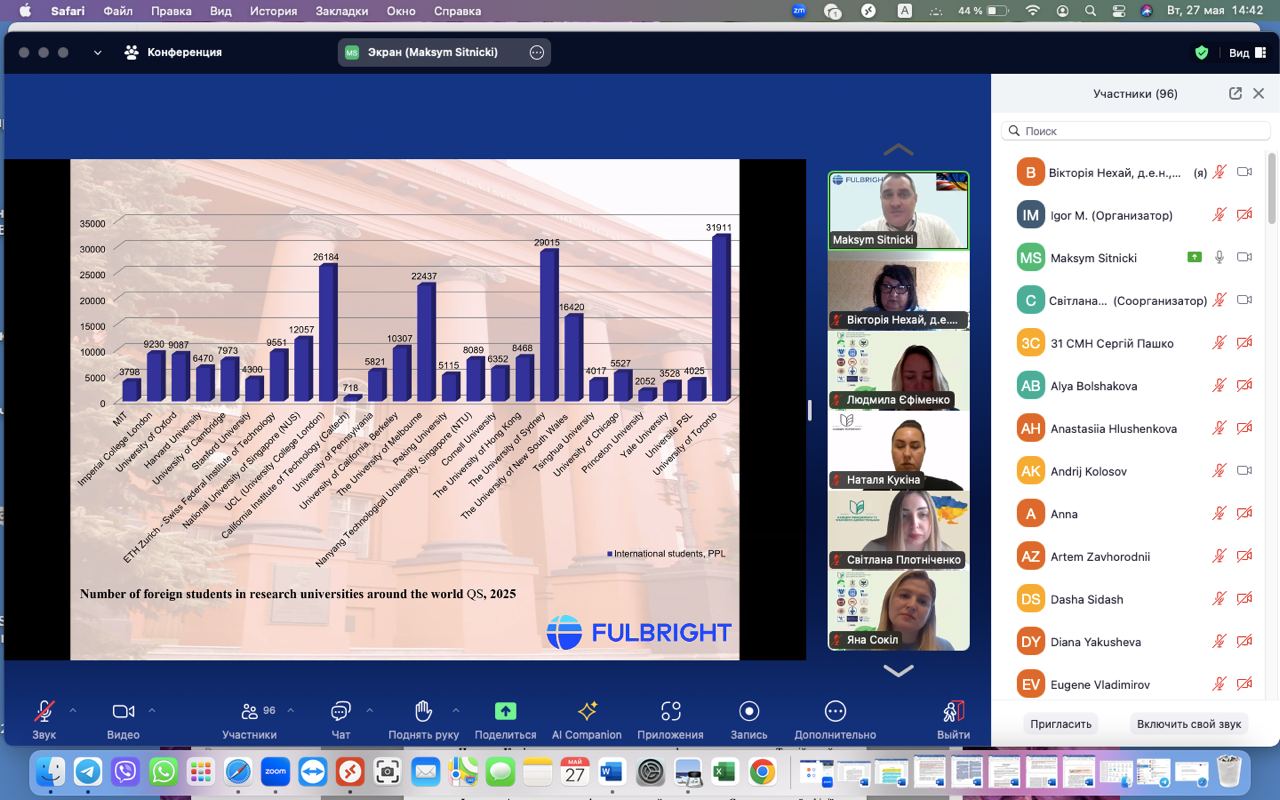Open the История menu
Viewport: 1280px width, 800px height.
[x=273, y=11]
